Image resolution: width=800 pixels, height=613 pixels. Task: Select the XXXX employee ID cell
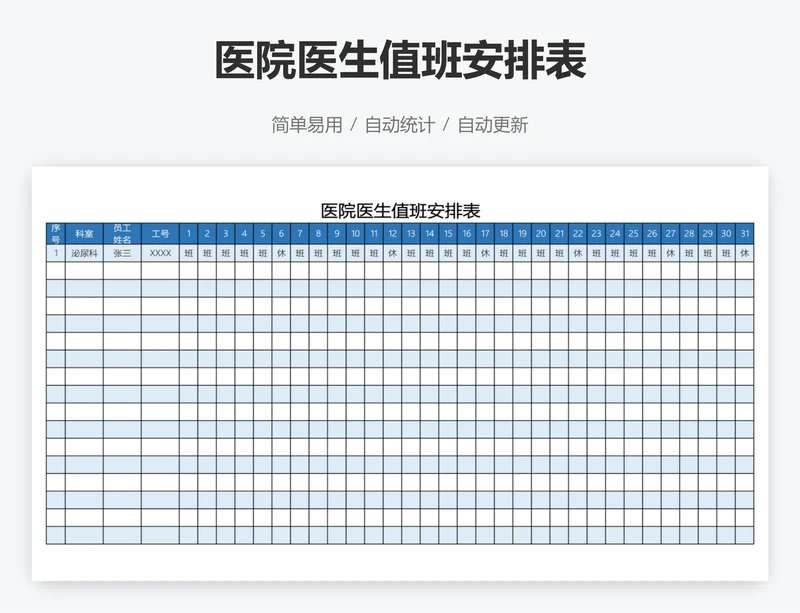point(160,253)
